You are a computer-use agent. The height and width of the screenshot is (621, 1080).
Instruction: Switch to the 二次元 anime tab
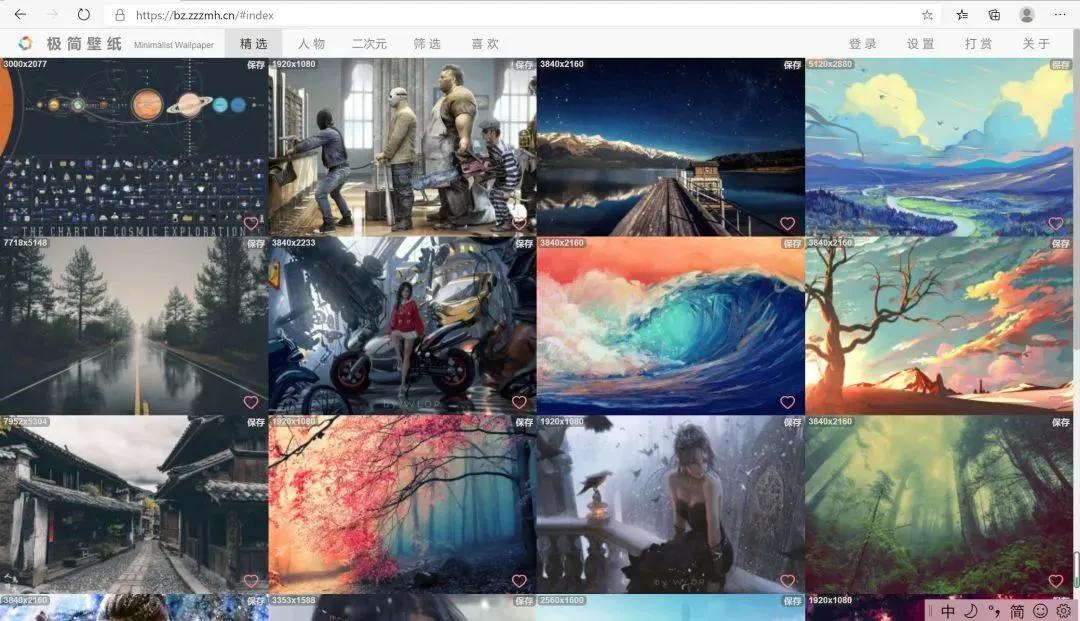tap(369, 43)
